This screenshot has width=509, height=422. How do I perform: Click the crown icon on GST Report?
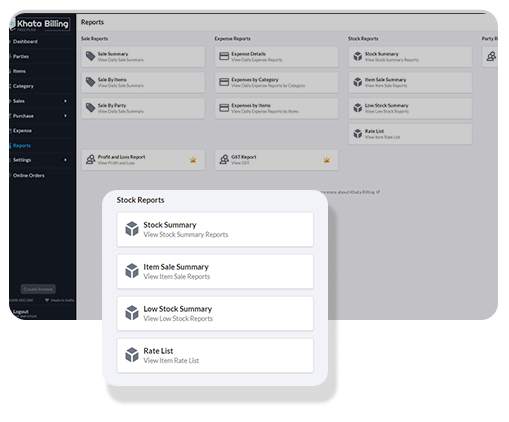[x=327, y=160]
